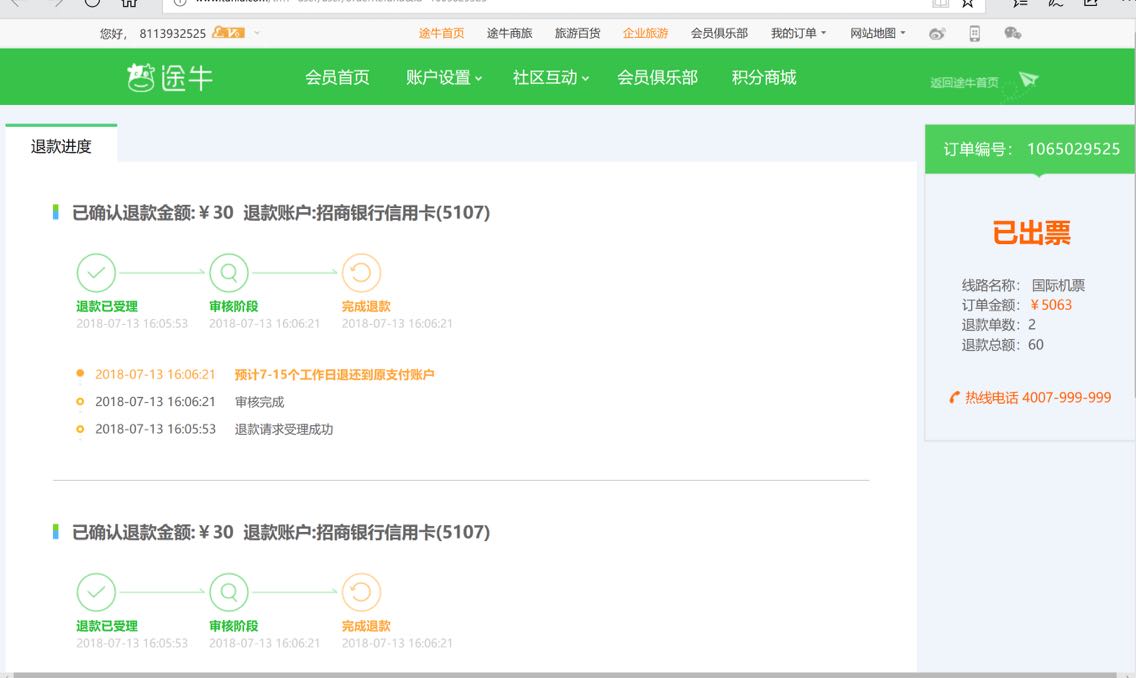Open the 我的订单 dropdown
This screenshot has height=678, width=1136.
(798, 33)
